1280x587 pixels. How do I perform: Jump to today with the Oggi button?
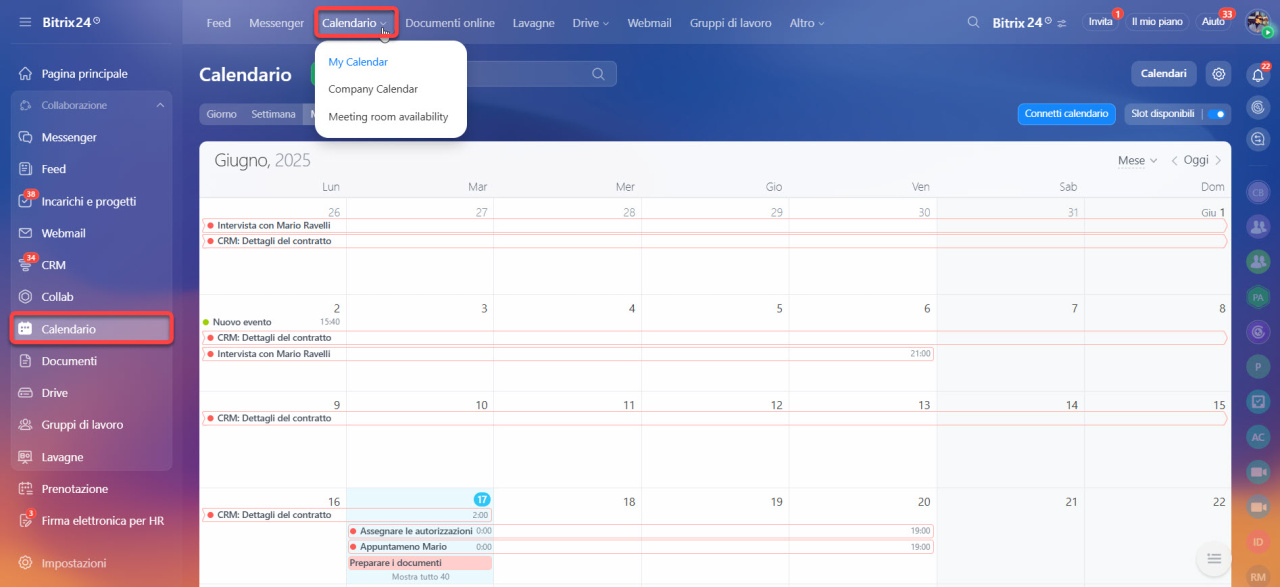1196,160
